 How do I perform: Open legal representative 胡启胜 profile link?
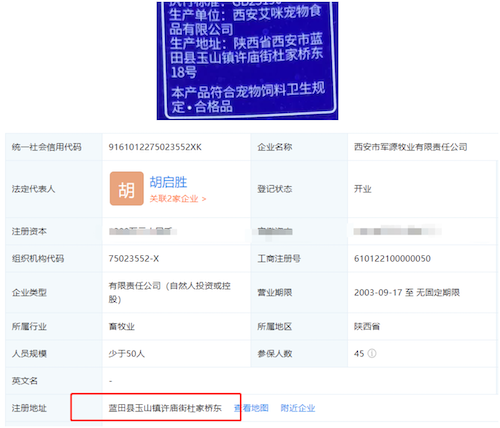(168, 182)
